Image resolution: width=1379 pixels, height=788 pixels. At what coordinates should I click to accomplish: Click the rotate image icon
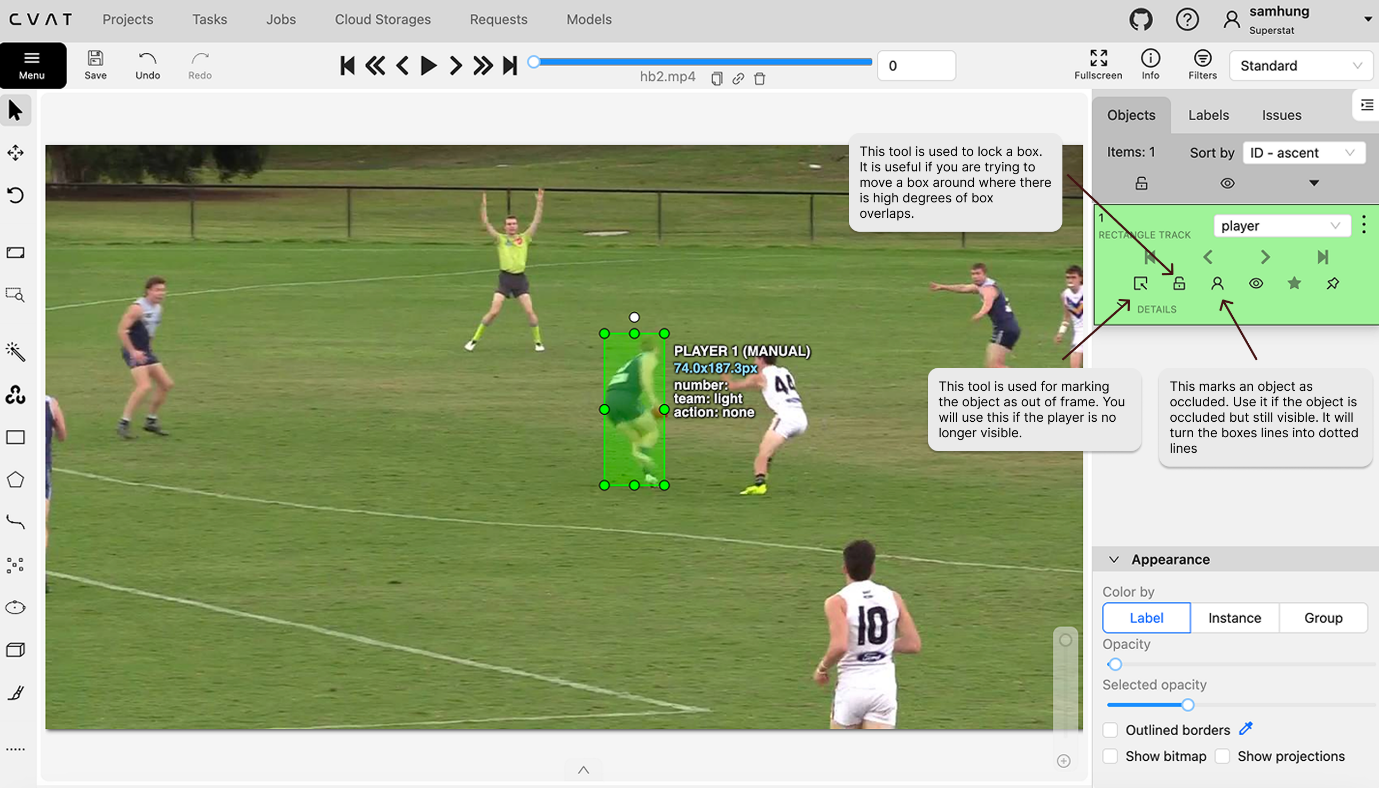[15, 195]
